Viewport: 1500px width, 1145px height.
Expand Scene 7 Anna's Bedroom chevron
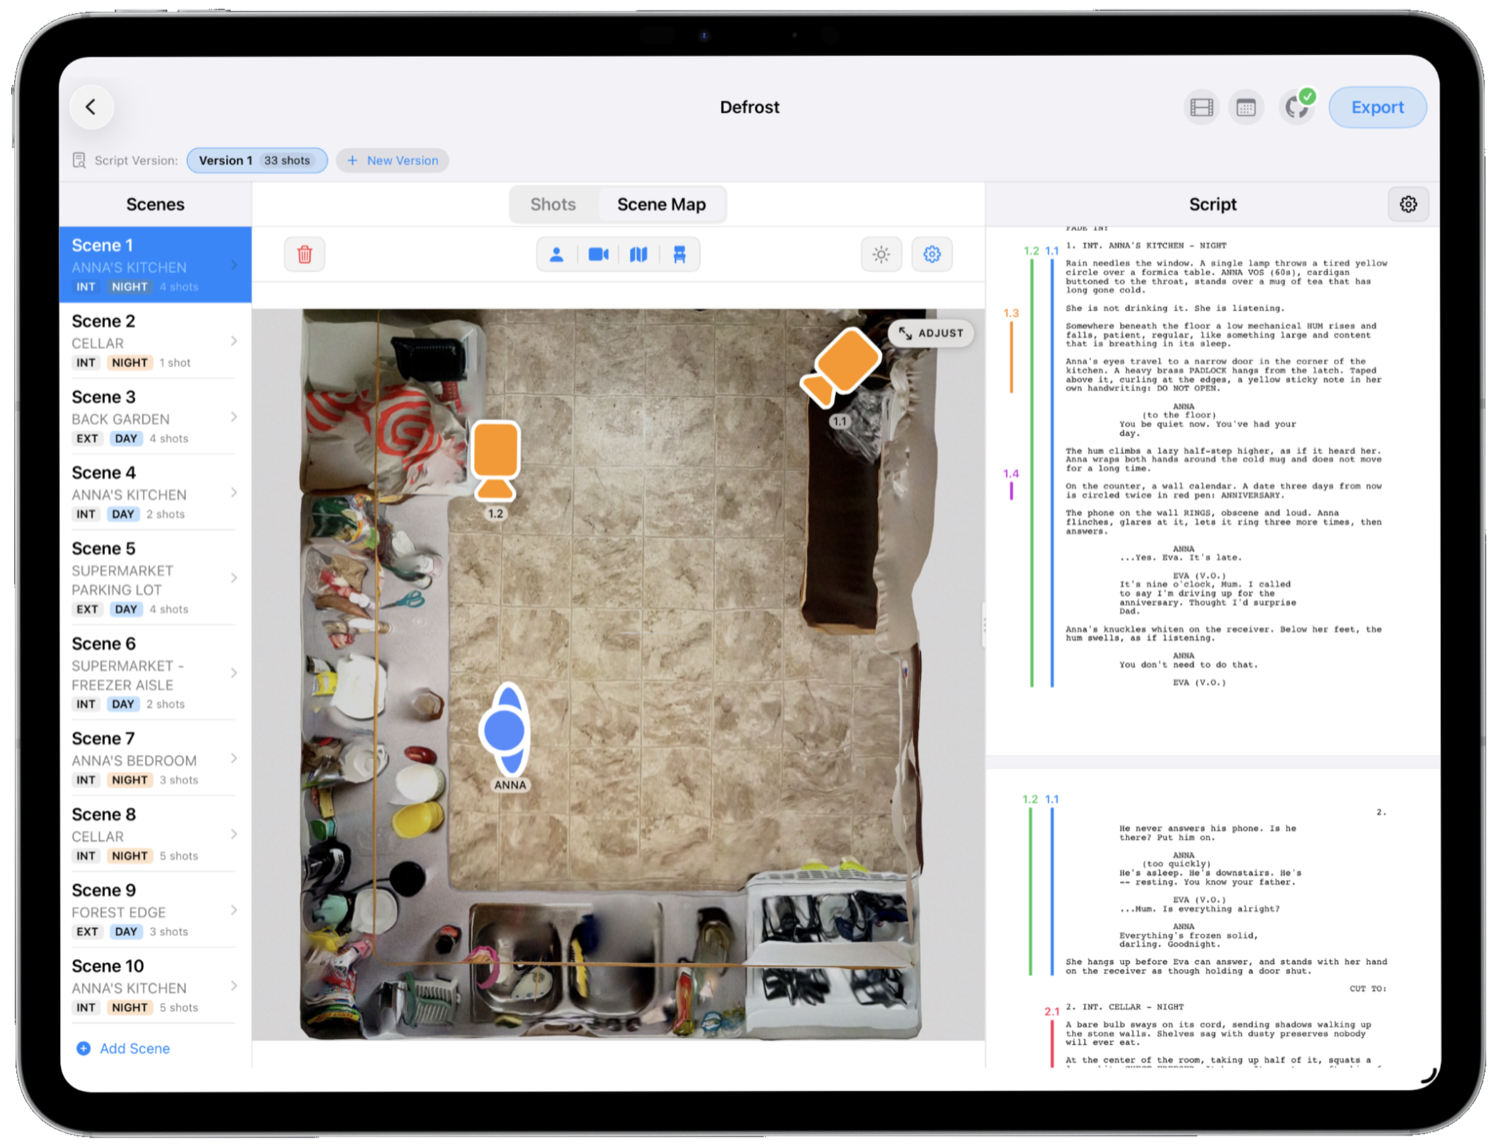tap(234, 758)
